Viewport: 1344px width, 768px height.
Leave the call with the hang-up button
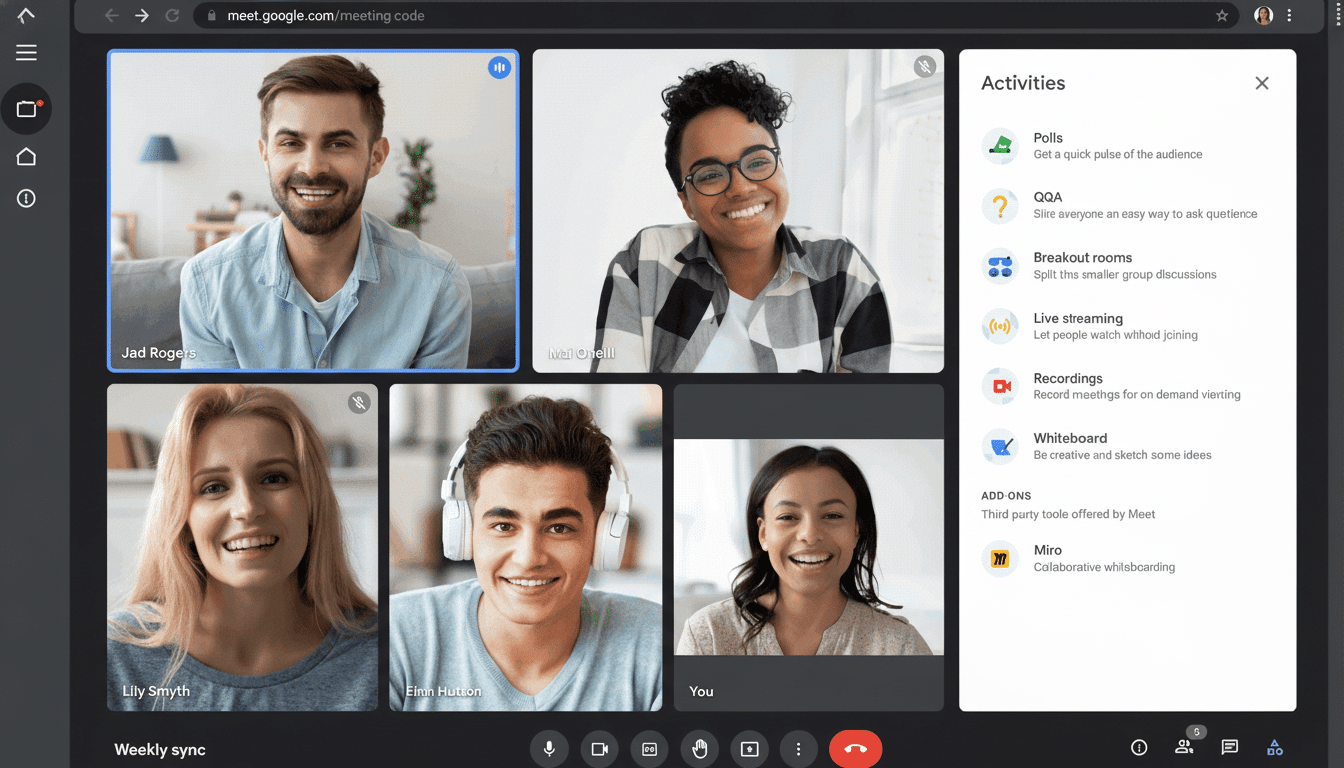tap(855, 748)
